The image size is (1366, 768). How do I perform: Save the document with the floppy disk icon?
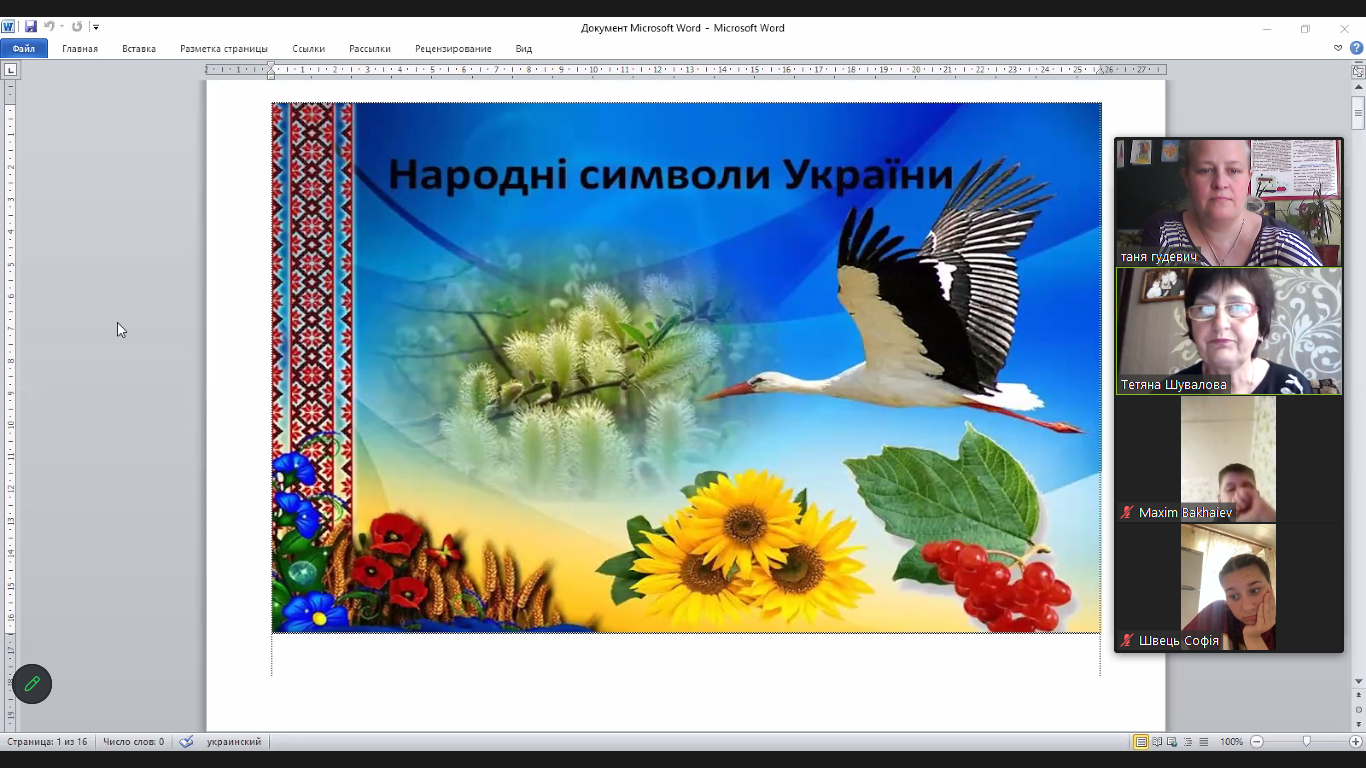31,27
